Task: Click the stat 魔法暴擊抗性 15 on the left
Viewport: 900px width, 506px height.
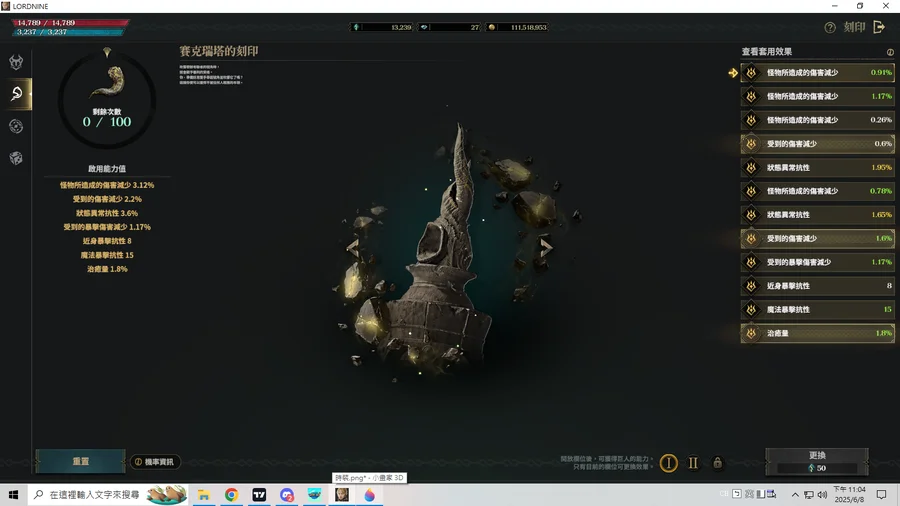Action: pyautogui.click(x=107, y=255)
